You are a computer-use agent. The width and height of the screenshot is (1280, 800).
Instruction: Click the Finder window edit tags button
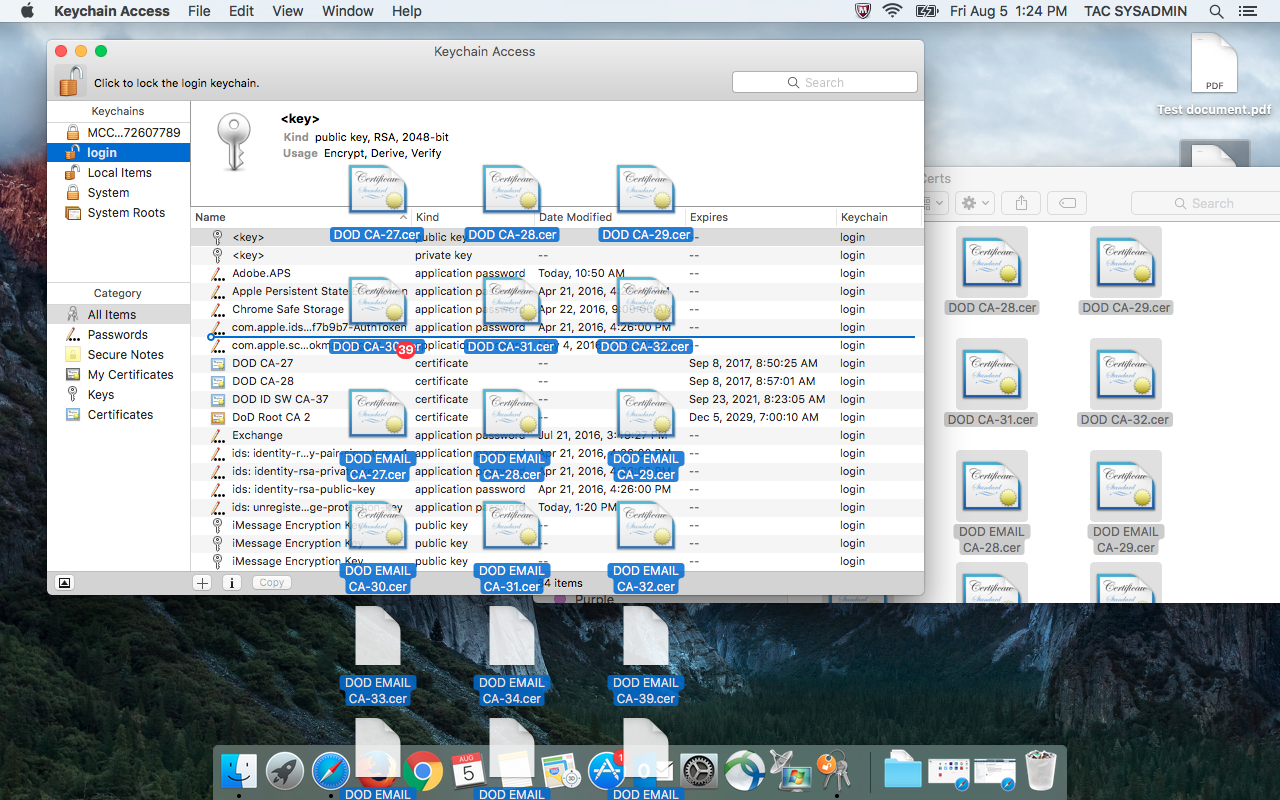pos(1067,203)
